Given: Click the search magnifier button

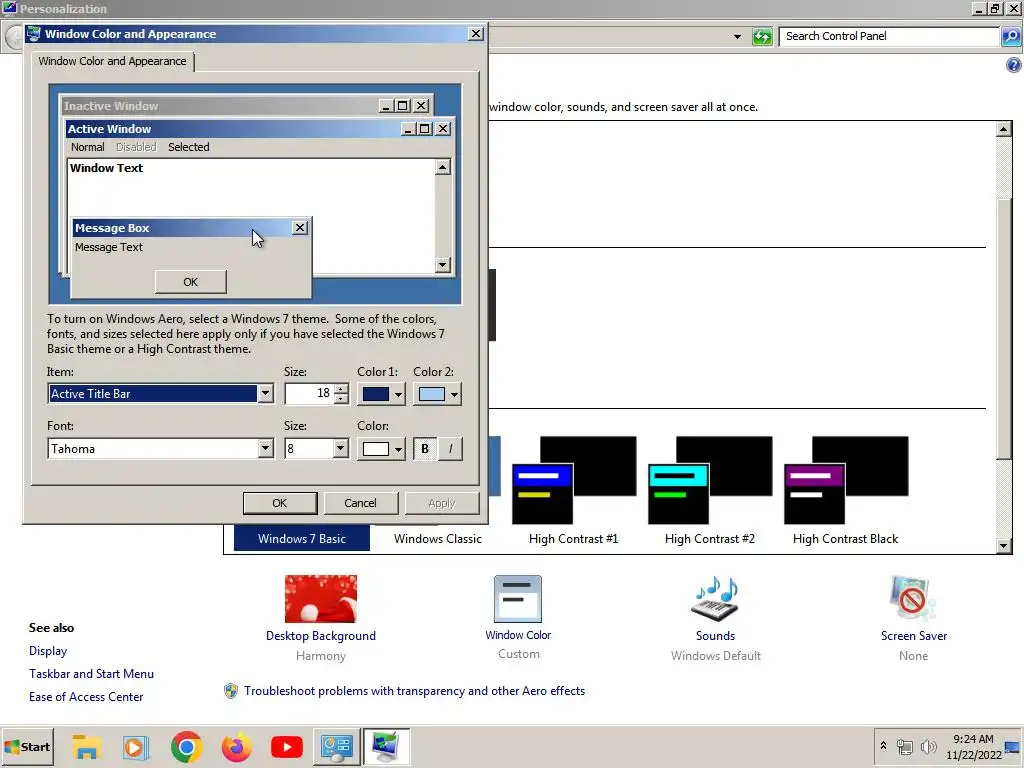Looking at the screenshot, I should (1011, 37).
